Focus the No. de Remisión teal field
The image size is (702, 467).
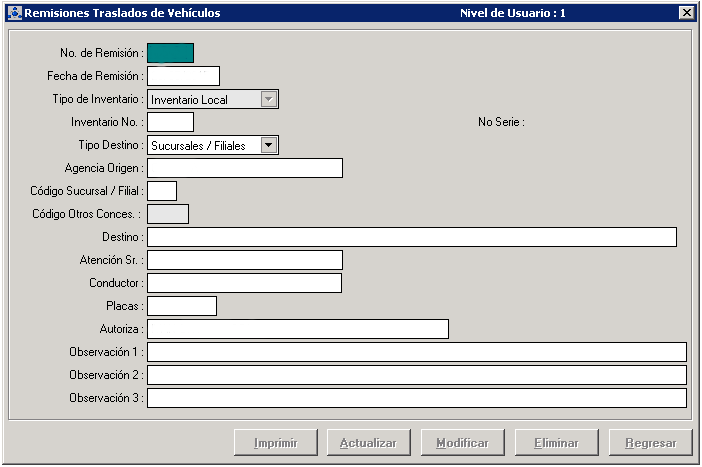pyautogui.click(x=170, y=53)
